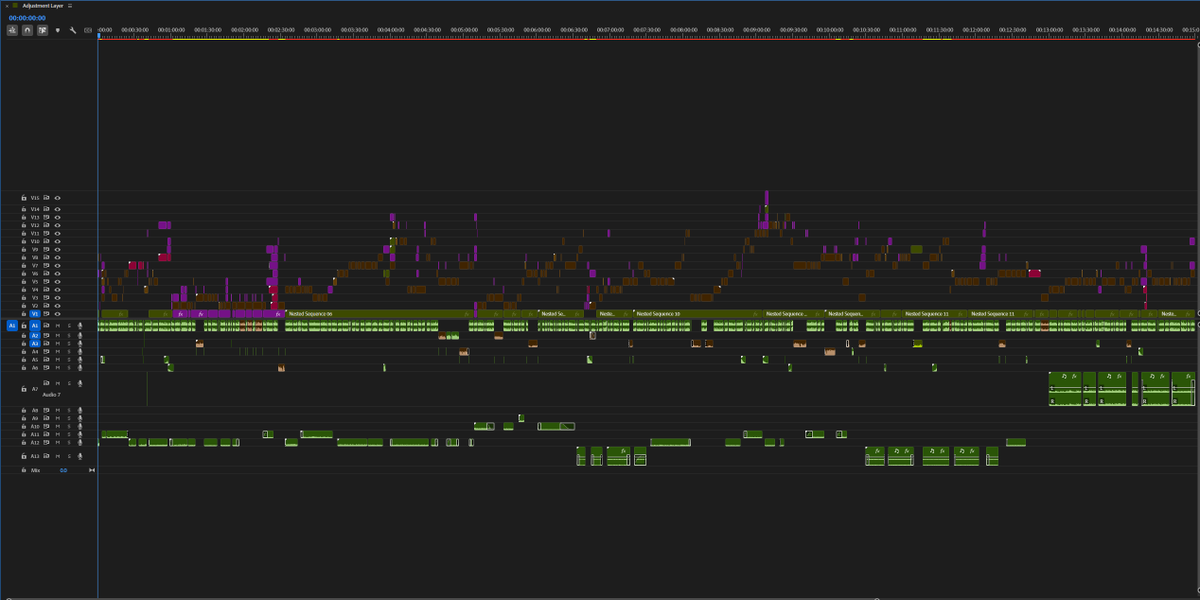The image size is (1200, 600).
Task: Enable voice-over record on A6
Action: click(x=80, y=367)
